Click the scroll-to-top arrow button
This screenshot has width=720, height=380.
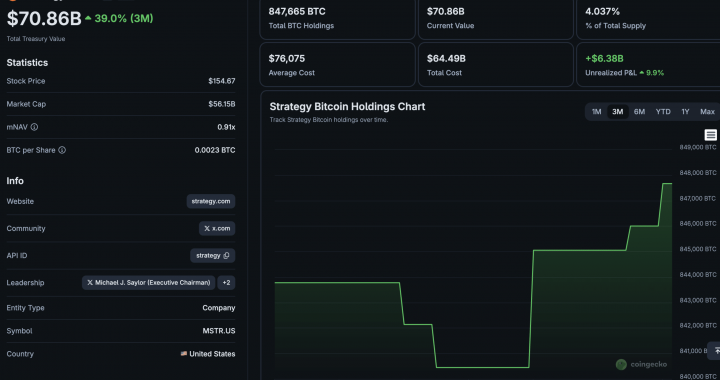click(715, 351)
